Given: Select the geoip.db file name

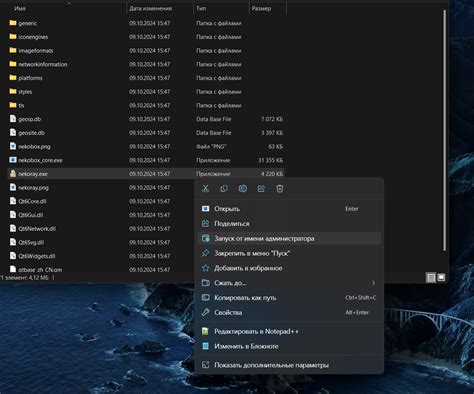Looking at the screenshot, I should 30,119.
